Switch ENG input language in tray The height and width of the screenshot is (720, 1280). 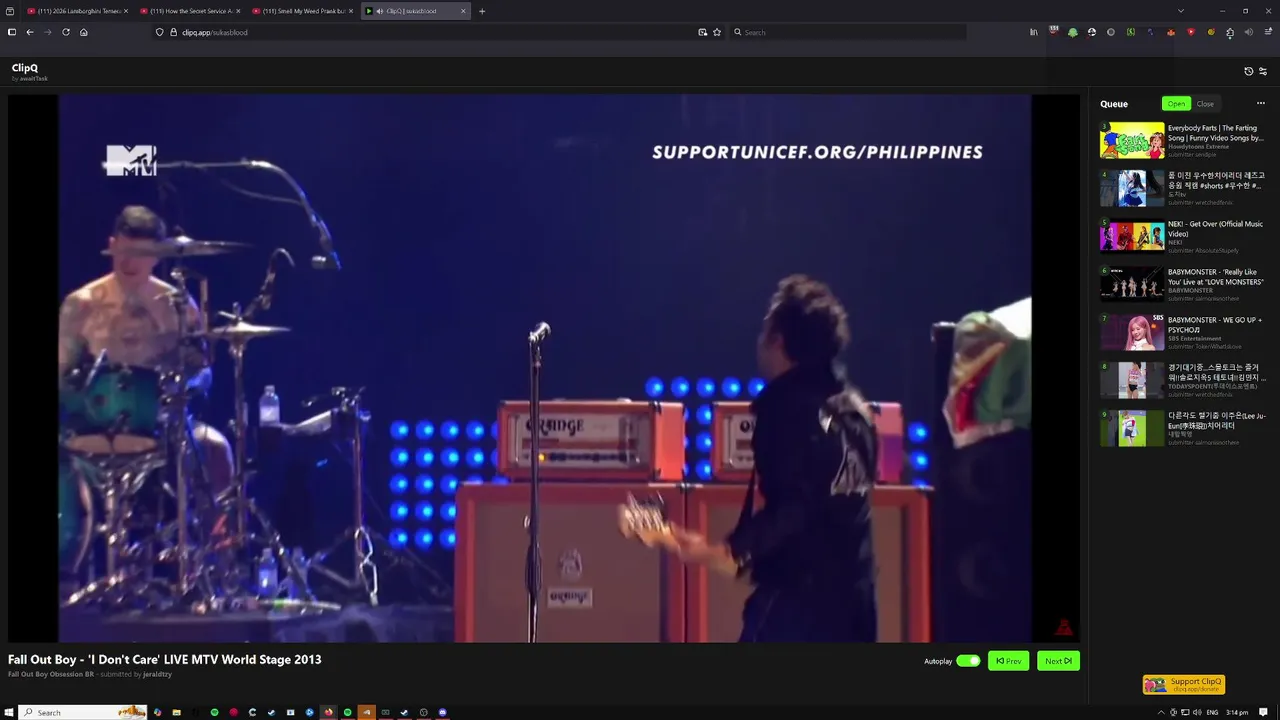click(x=1212, y=712)
